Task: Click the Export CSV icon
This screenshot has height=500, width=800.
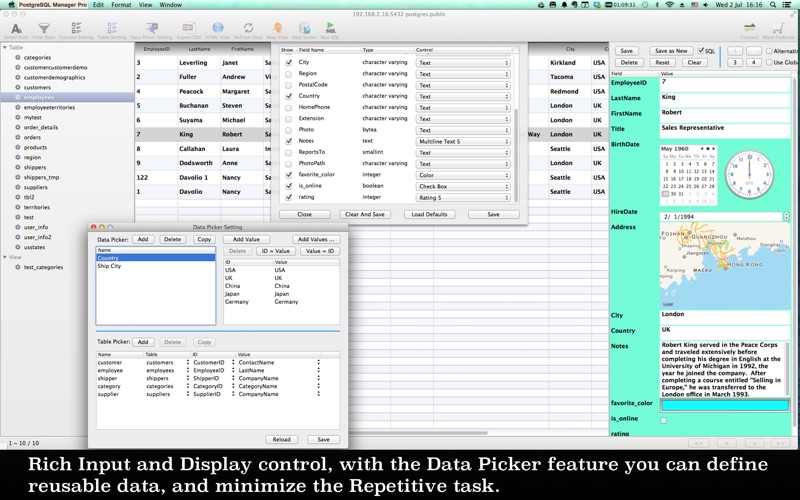Action: 188,28
